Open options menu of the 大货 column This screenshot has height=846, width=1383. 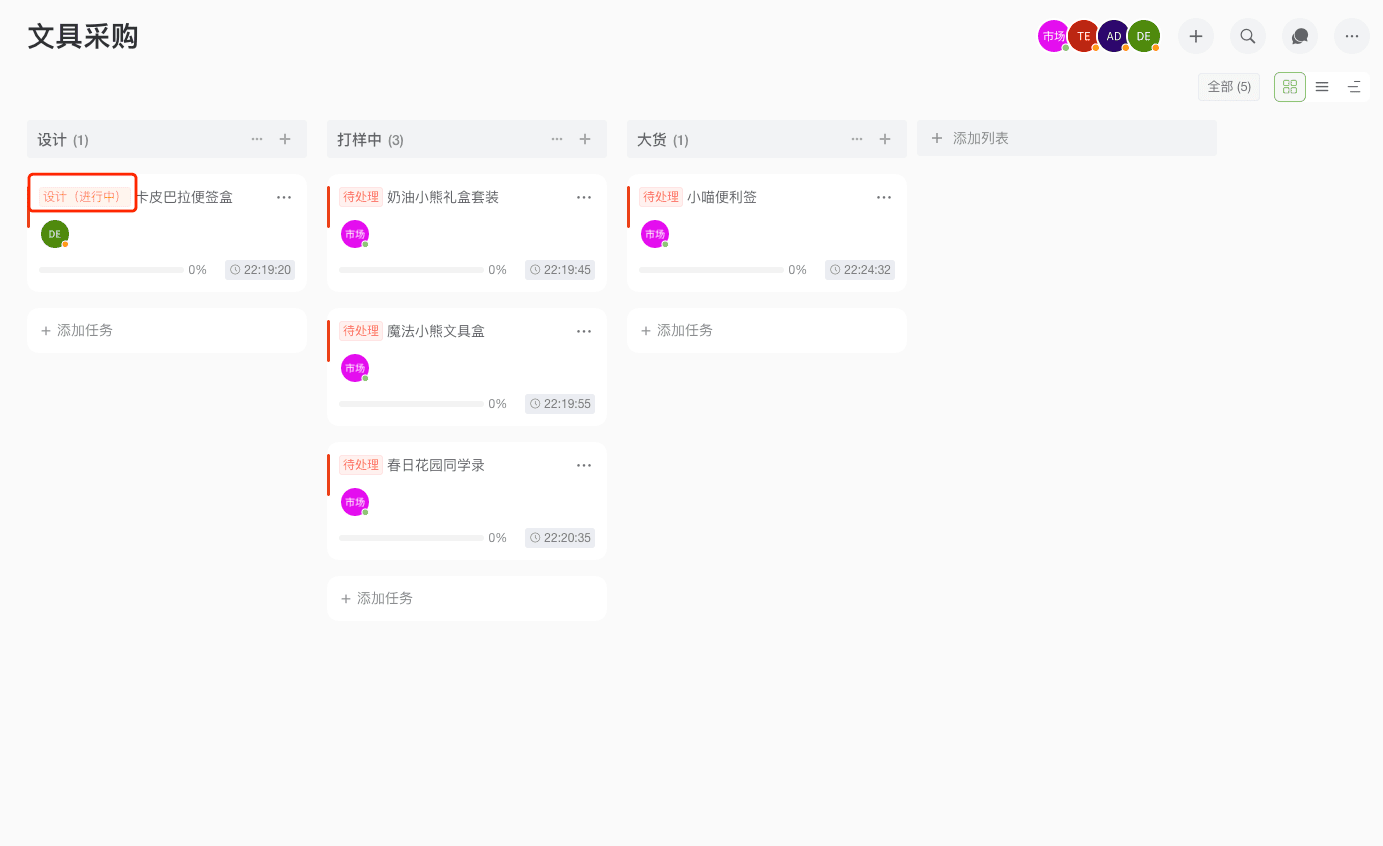point(857,139)
